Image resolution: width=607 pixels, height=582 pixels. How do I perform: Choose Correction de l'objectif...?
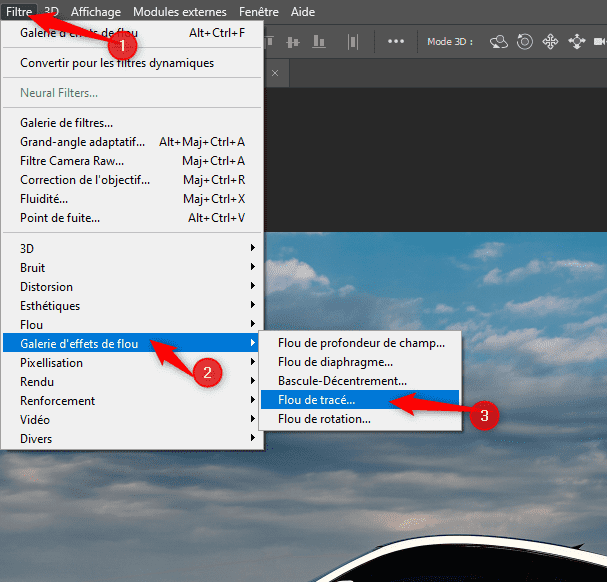(x=132, y=180)
